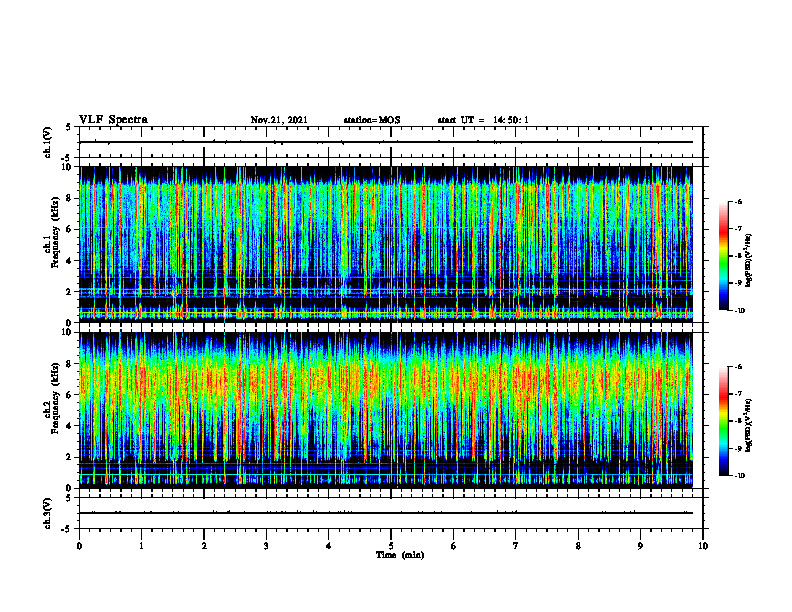Click the ch.2 color bar log(PSD) unit label

pos(748,426)
